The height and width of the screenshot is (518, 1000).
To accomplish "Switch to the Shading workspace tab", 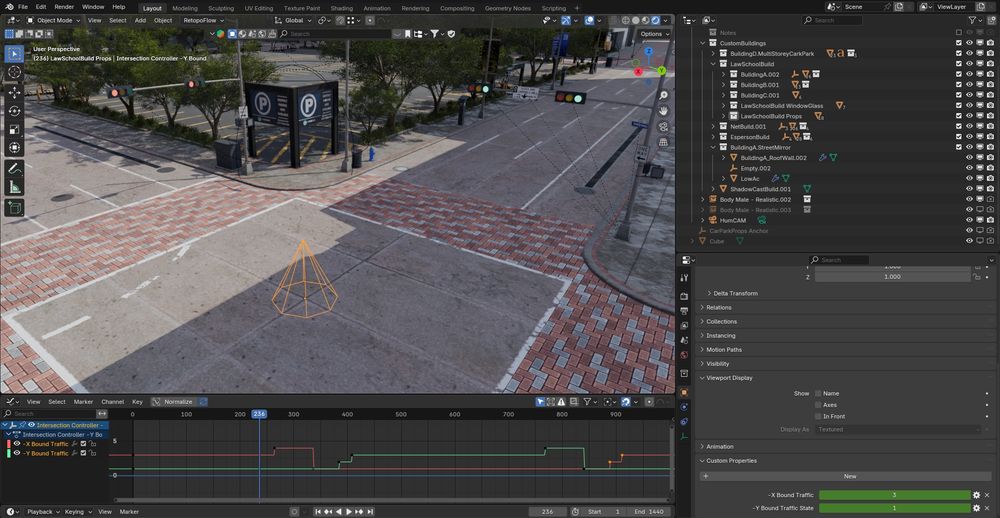I will [x=342, y=8].
